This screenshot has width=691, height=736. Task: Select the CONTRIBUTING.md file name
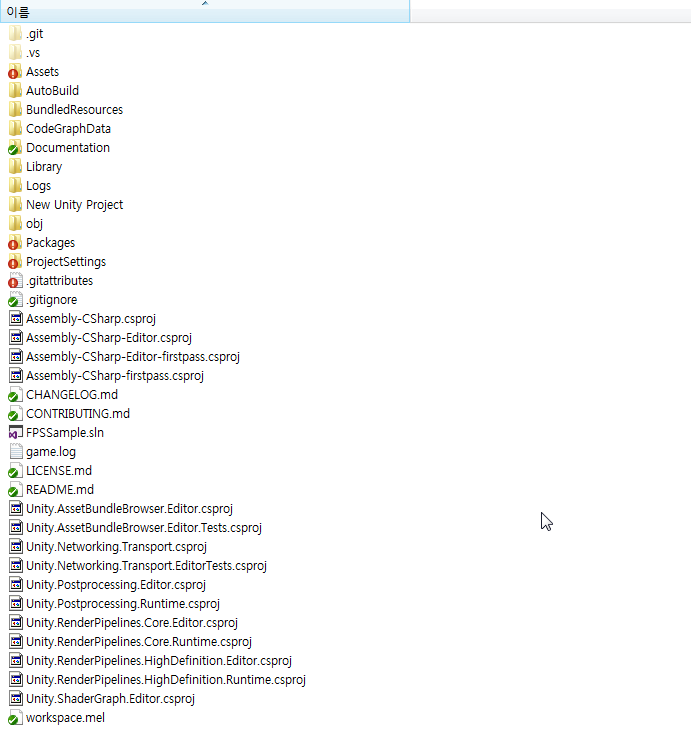77,414
